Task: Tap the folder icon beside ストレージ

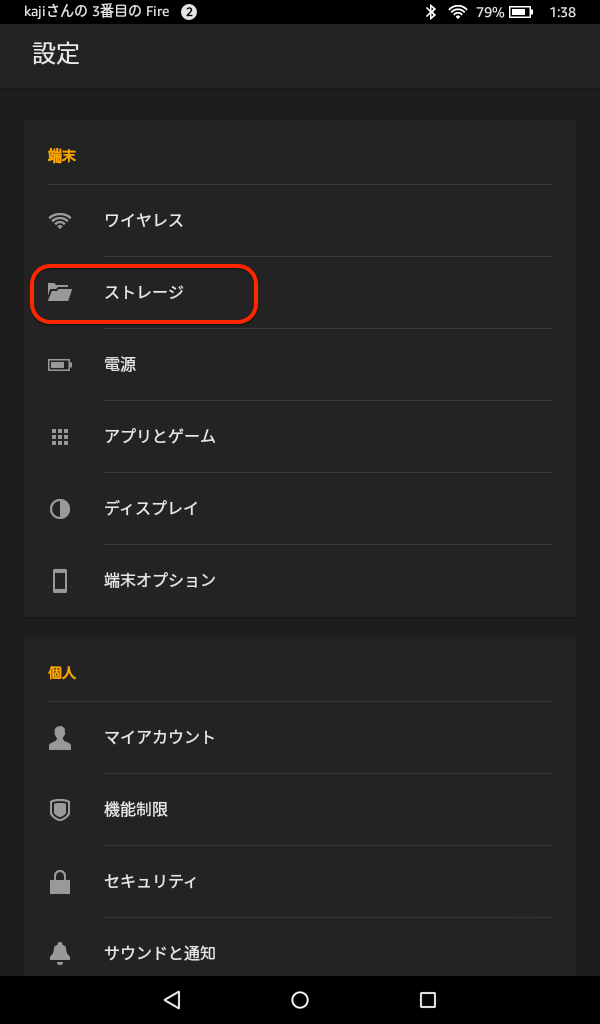Action: pos(60,293)
